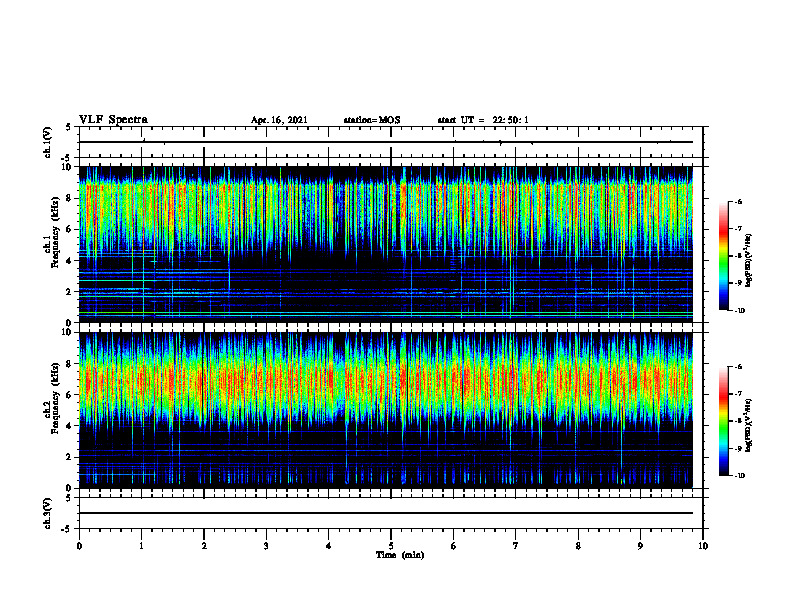Click the "2" kHz tick of ch.1 spectrogram
Screen dimensions: 792x612
(x=70, y=292)
